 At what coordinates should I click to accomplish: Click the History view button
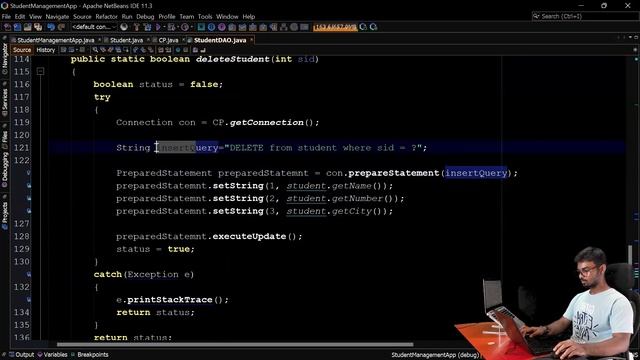(x=46, y=50)
